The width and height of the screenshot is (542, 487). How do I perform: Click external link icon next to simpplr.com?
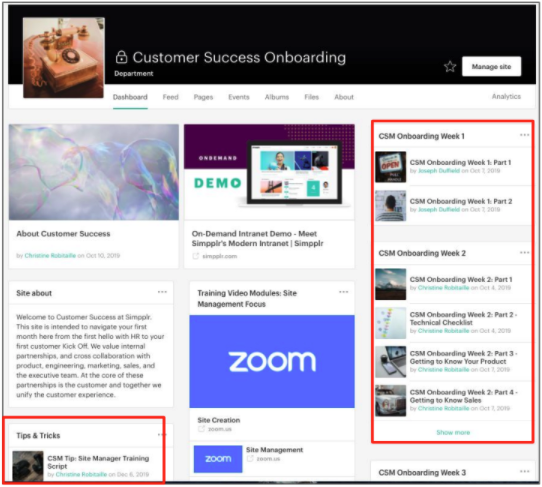(x=196, y=256)
